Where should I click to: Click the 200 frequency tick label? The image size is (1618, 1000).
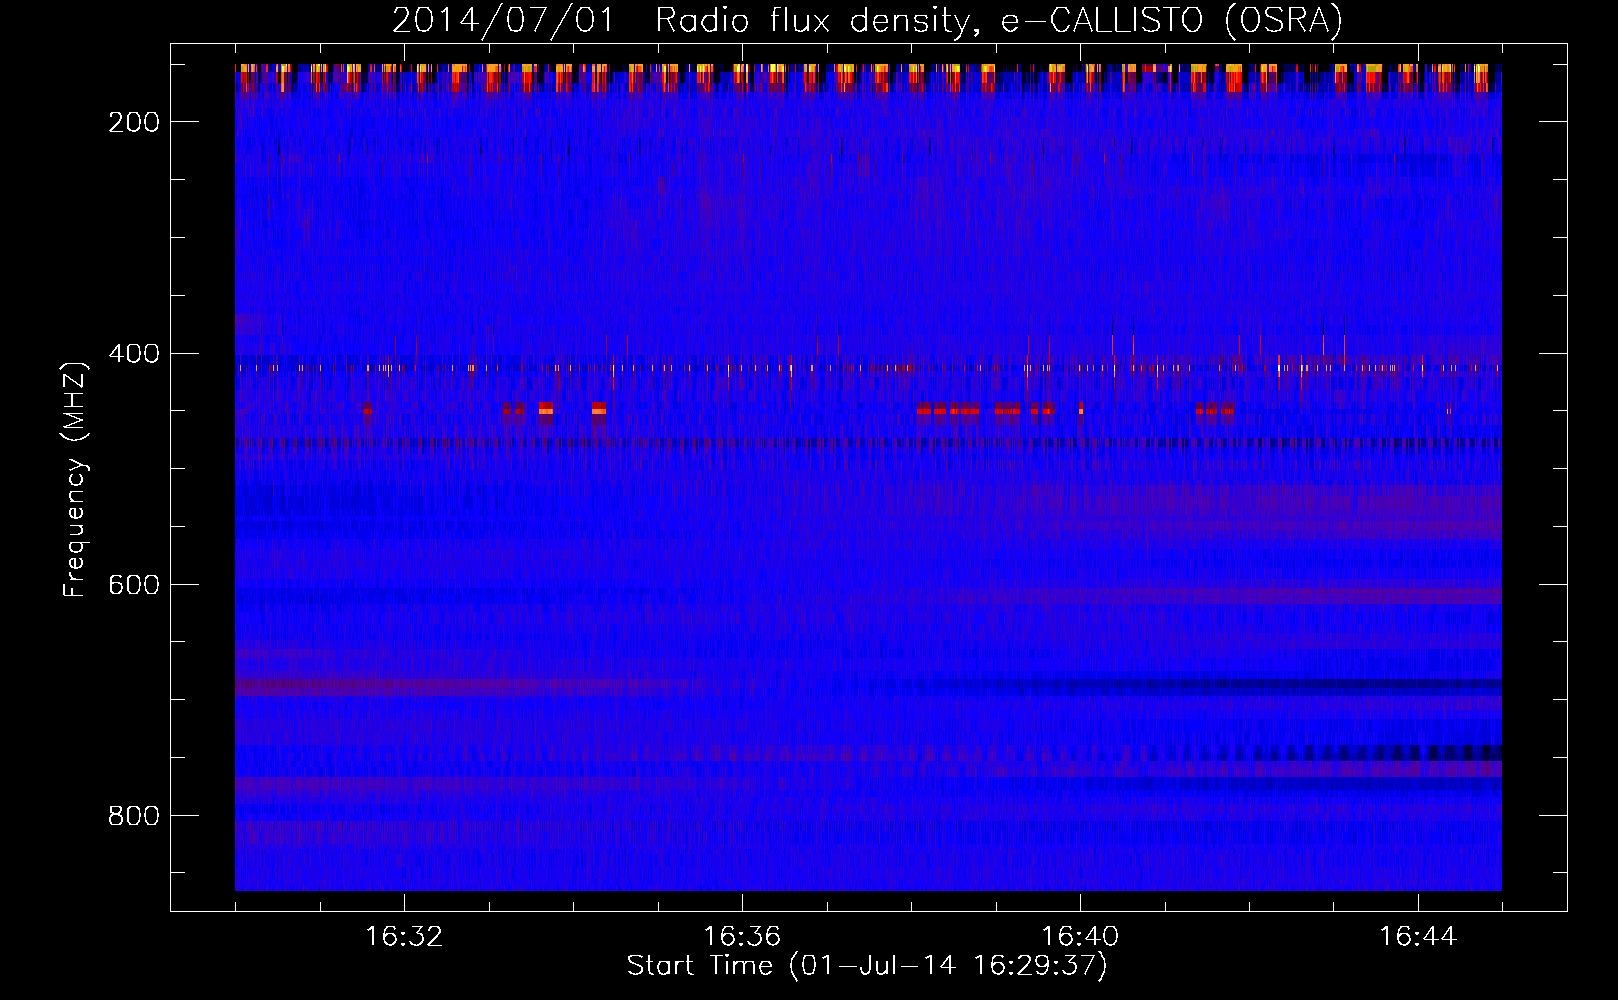click(134, 122)
